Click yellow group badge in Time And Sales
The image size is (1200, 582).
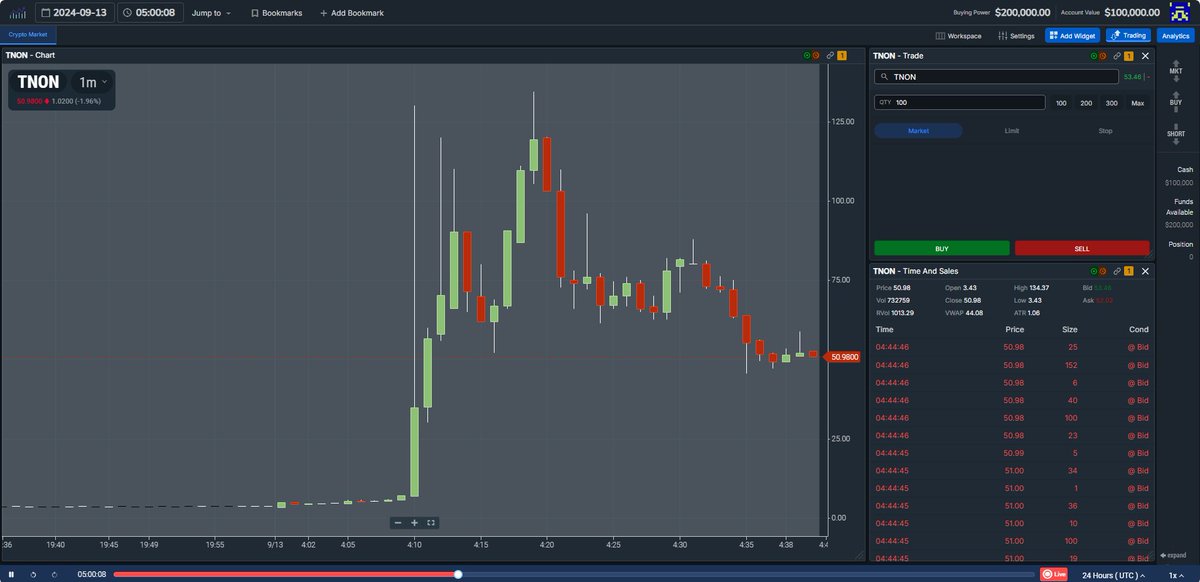point(1129,271)
